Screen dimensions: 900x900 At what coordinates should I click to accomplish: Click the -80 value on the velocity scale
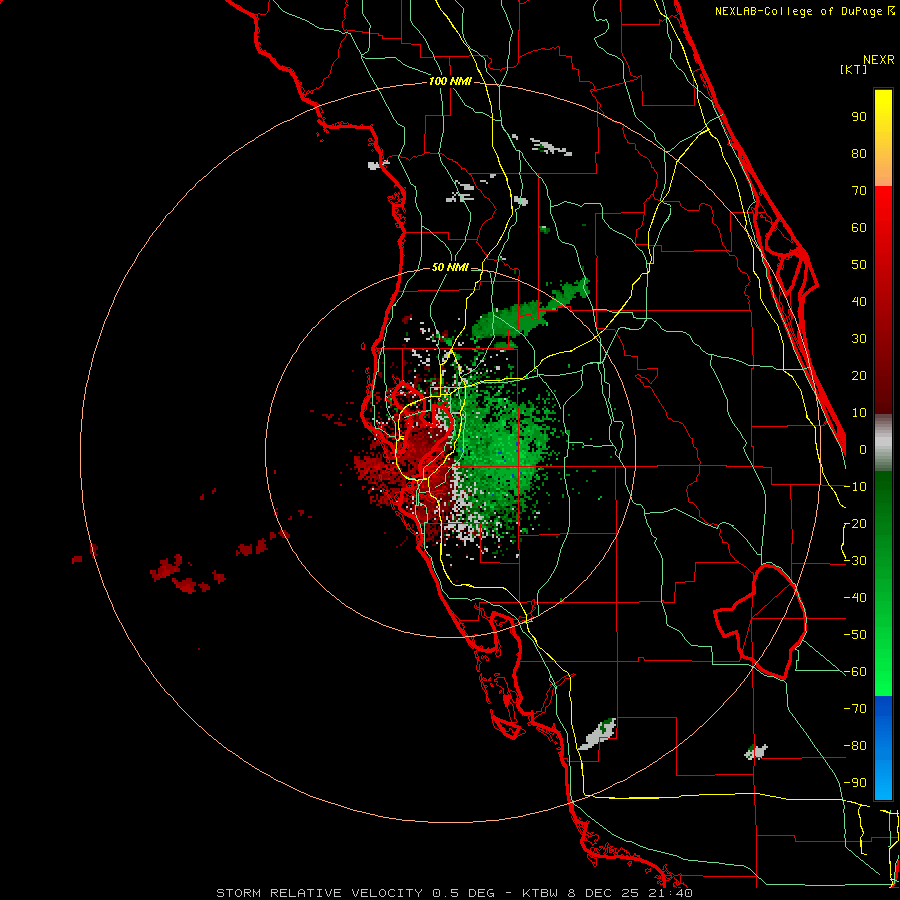coord(855,746)
